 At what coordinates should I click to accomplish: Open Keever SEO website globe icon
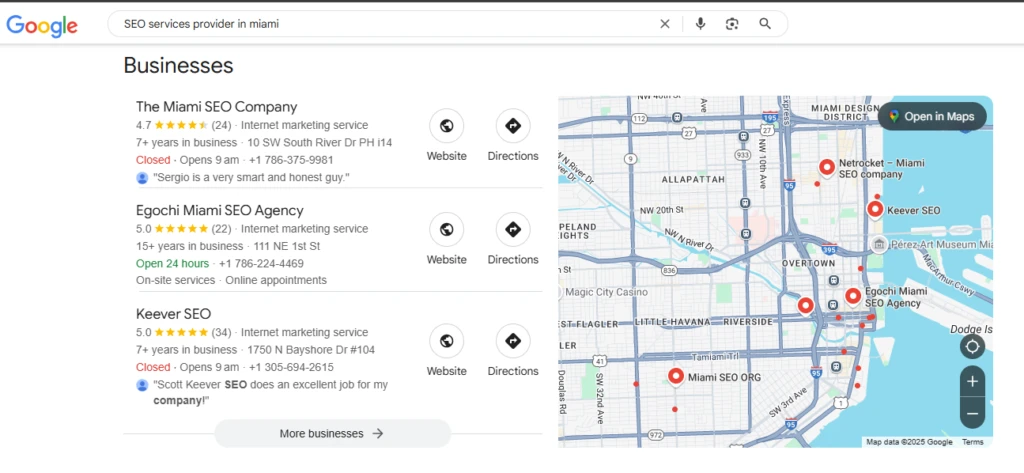point(447,341)
